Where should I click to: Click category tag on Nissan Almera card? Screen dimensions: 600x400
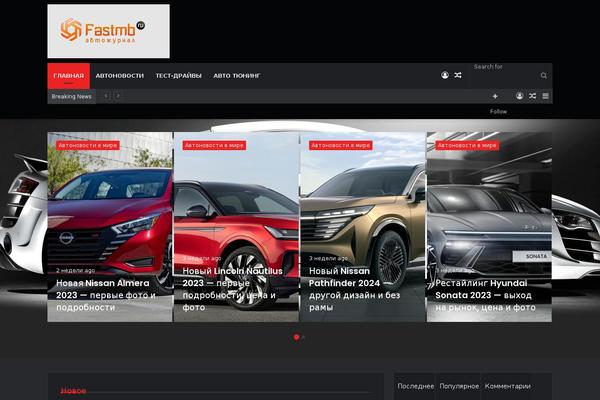point(88,145)
